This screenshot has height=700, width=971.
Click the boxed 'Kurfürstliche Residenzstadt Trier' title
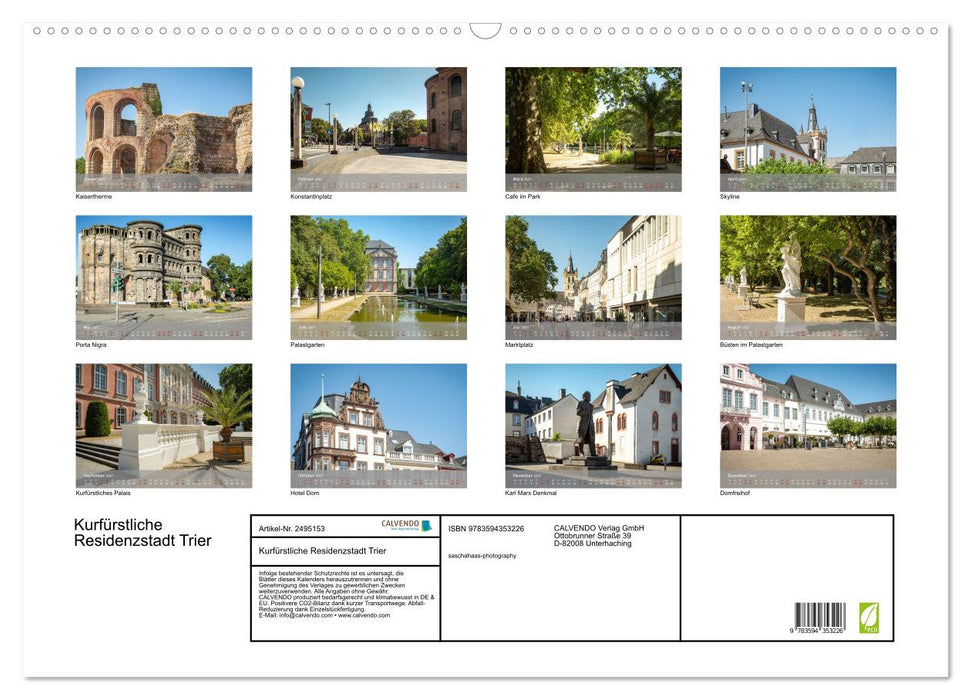[322, 551]
